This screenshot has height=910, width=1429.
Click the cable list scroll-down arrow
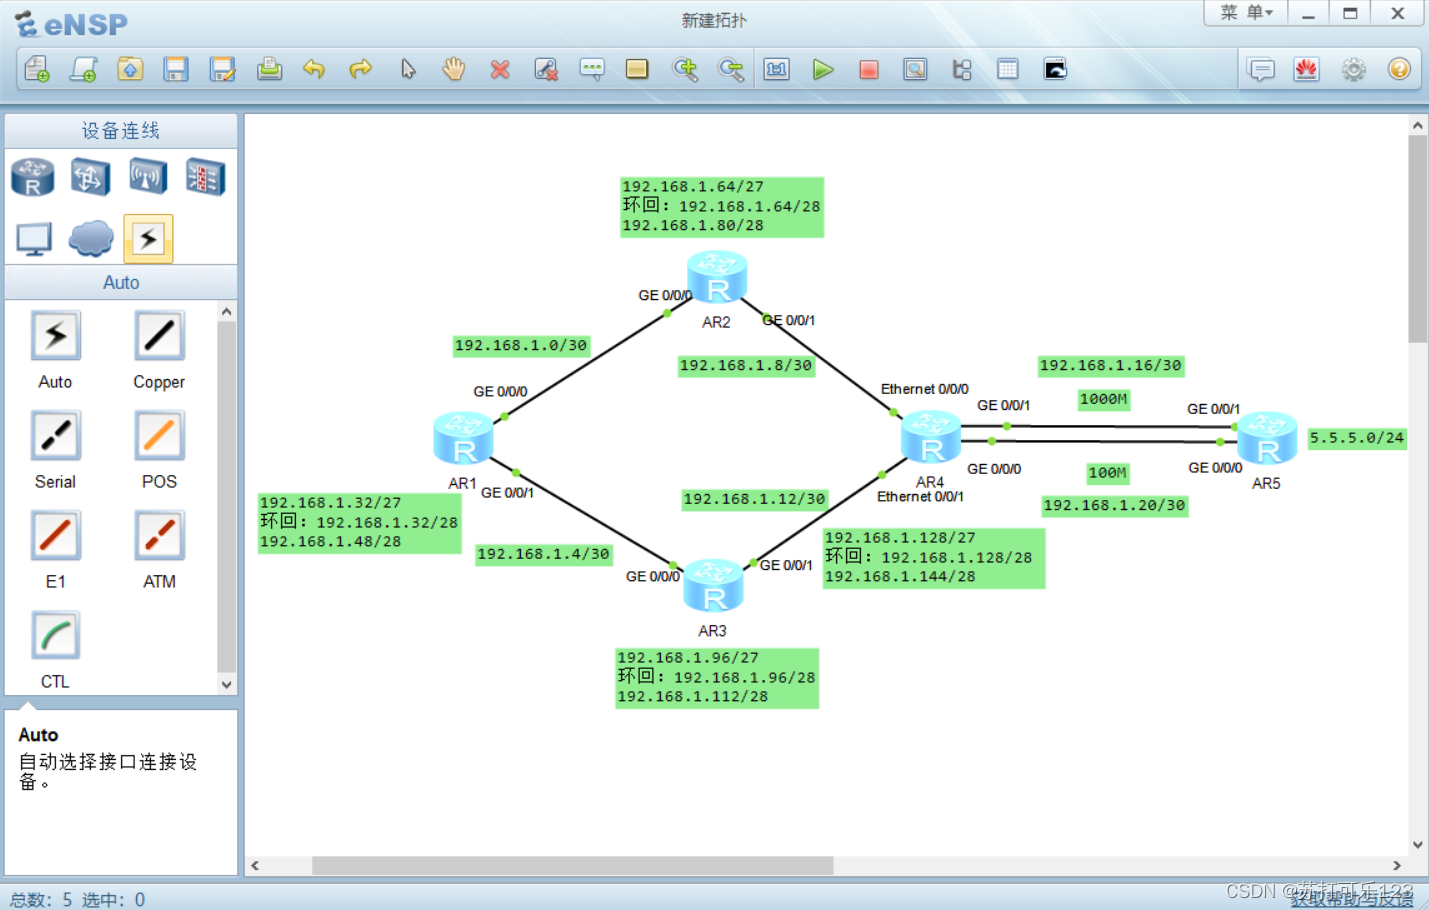227,685
